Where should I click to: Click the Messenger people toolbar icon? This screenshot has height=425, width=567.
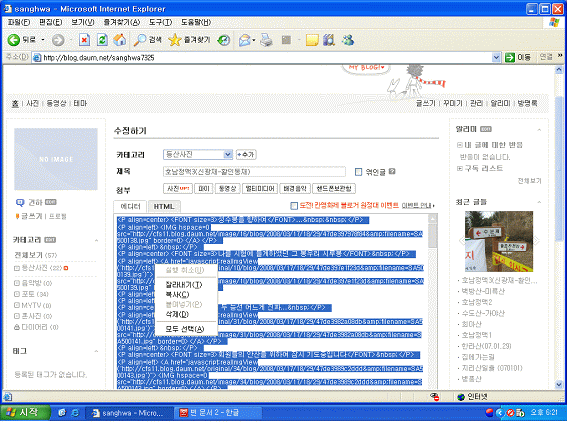[348, 40]
